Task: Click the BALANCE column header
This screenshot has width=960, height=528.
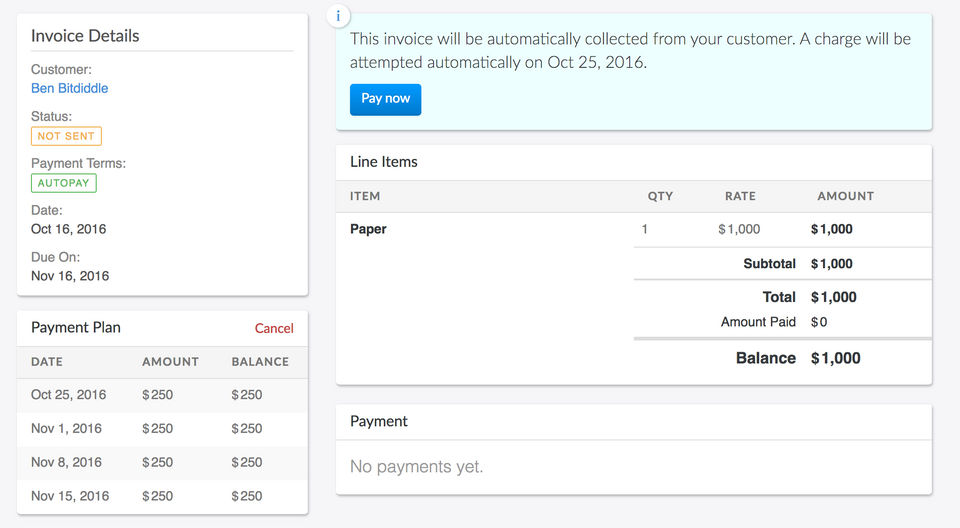Action: pyautogui.click(x=260, y=362)
